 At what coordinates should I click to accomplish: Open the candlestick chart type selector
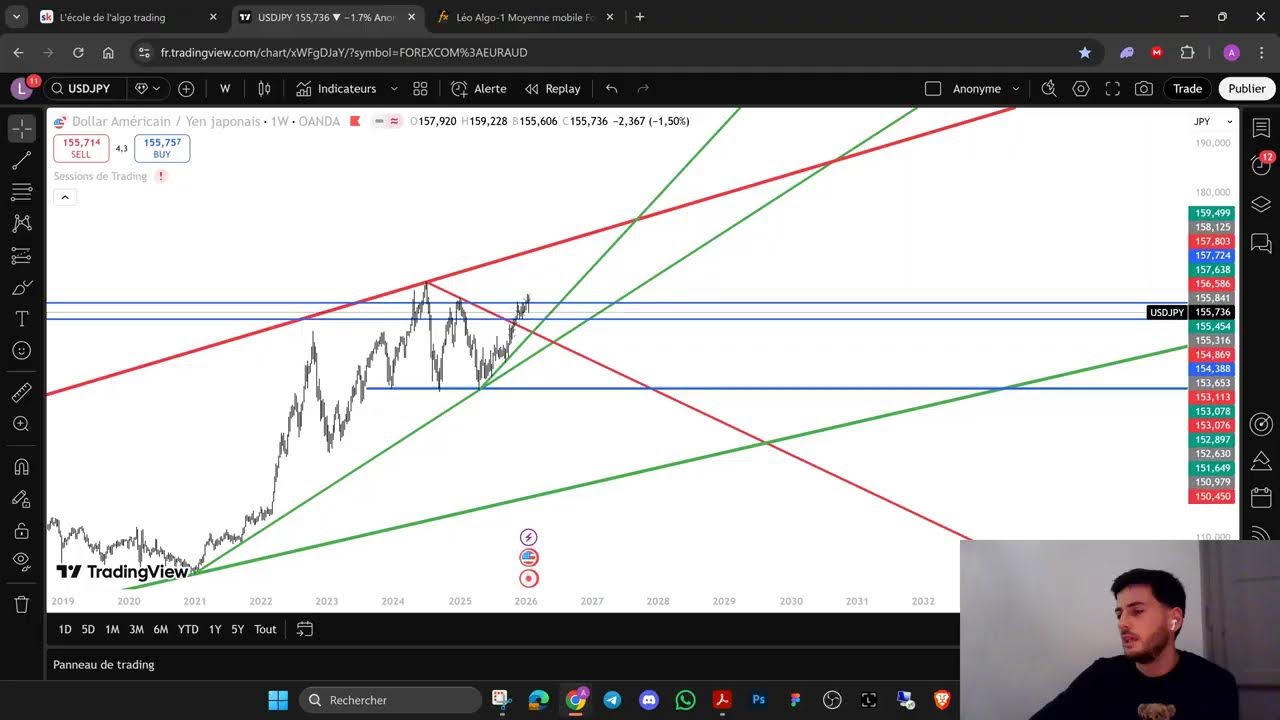[264, 89]
